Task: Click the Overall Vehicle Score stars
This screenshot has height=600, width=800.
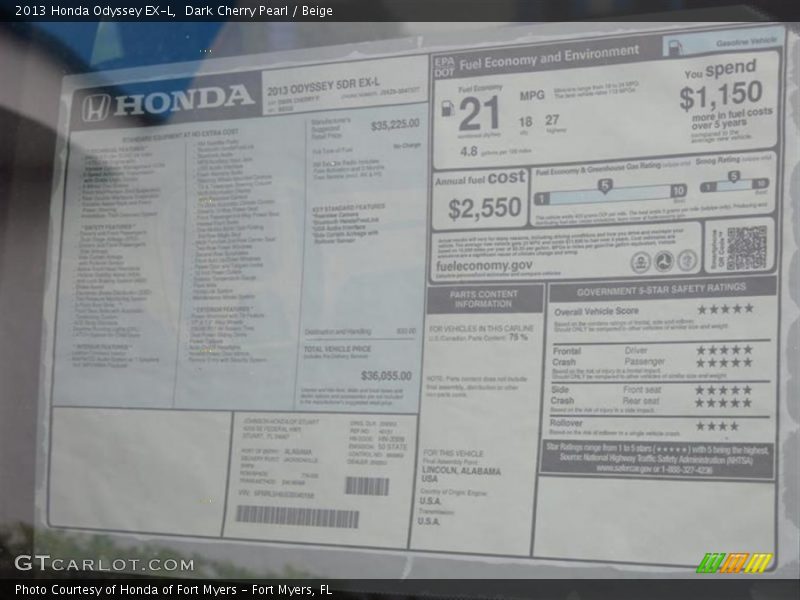Action: (725, 309)
